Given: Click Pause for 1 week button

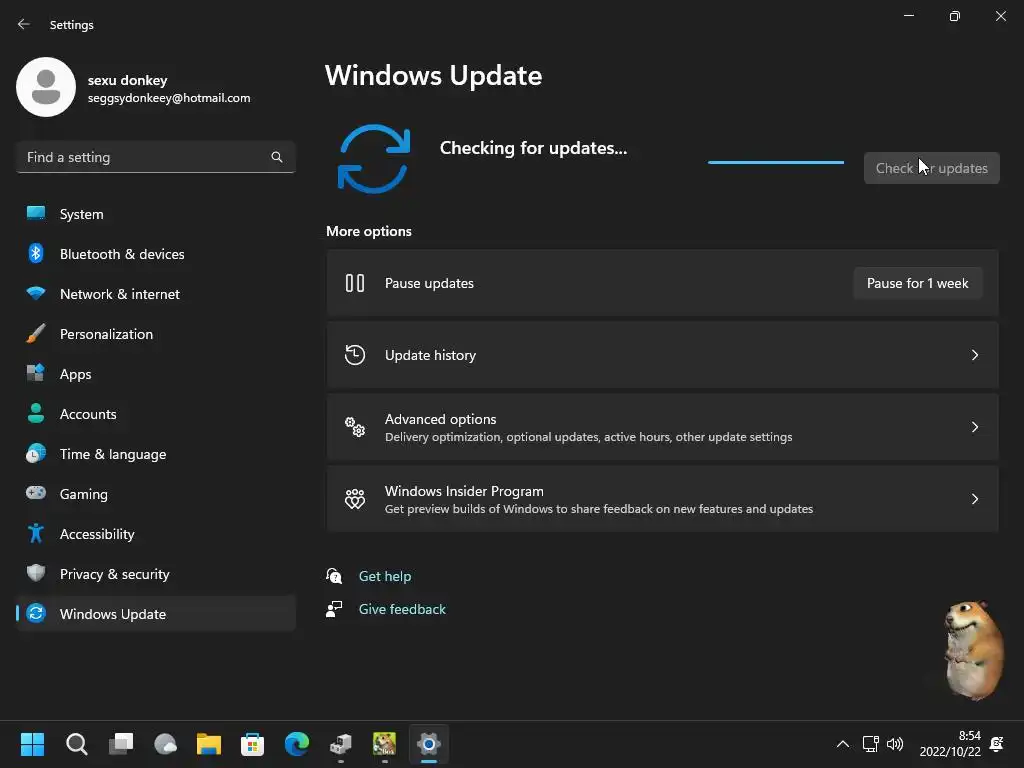Looking at the screenshot, I should pos(918,283).
